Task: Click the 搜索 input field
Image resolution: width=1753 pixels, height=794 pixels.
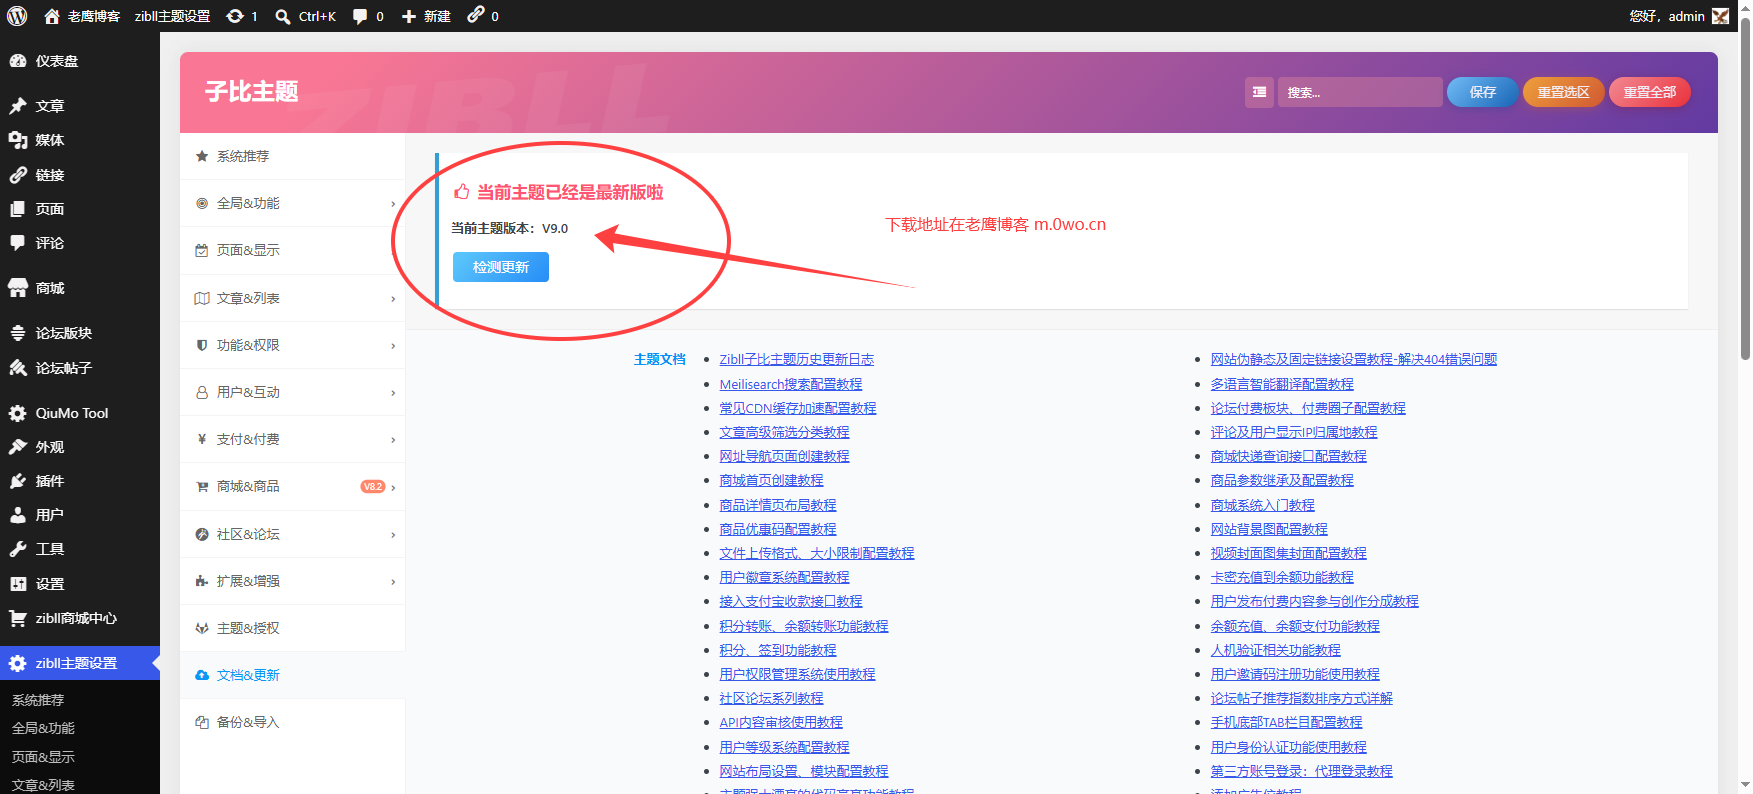Action: [1360, 92]
